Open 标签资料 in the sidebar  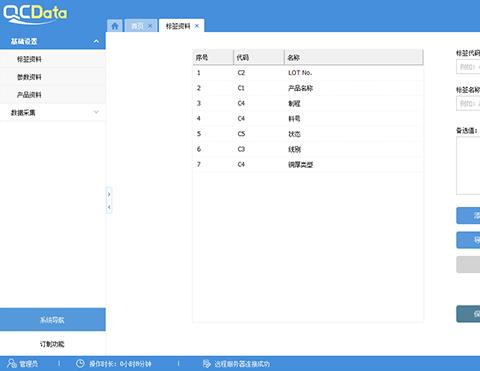[x=29, y=59]
